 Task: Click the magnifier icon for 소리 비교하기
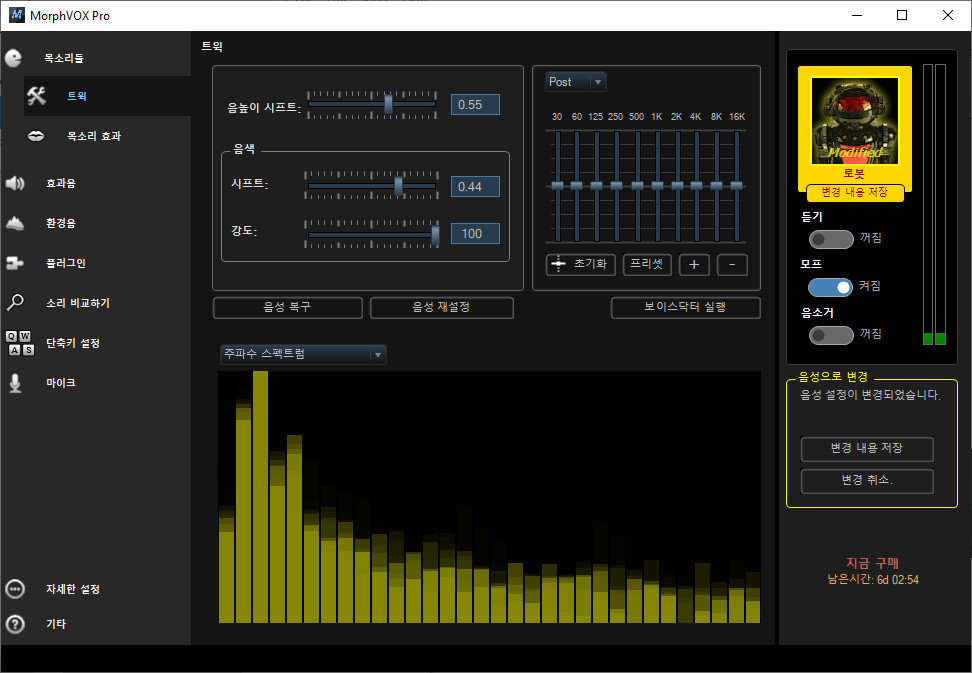pos(15,302)
